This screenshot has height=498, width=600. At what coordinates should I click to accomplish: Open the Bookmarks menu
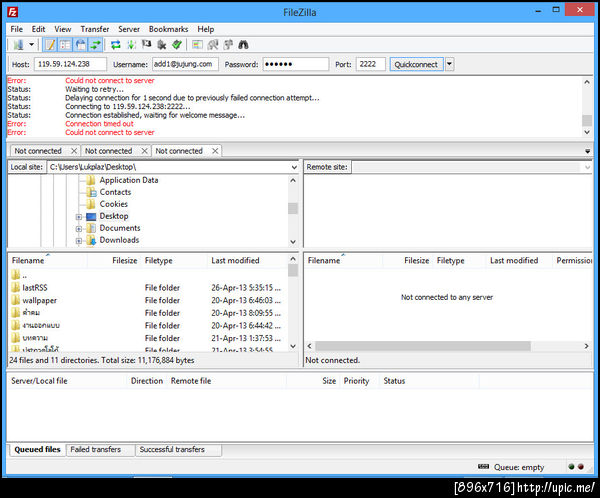168,29
